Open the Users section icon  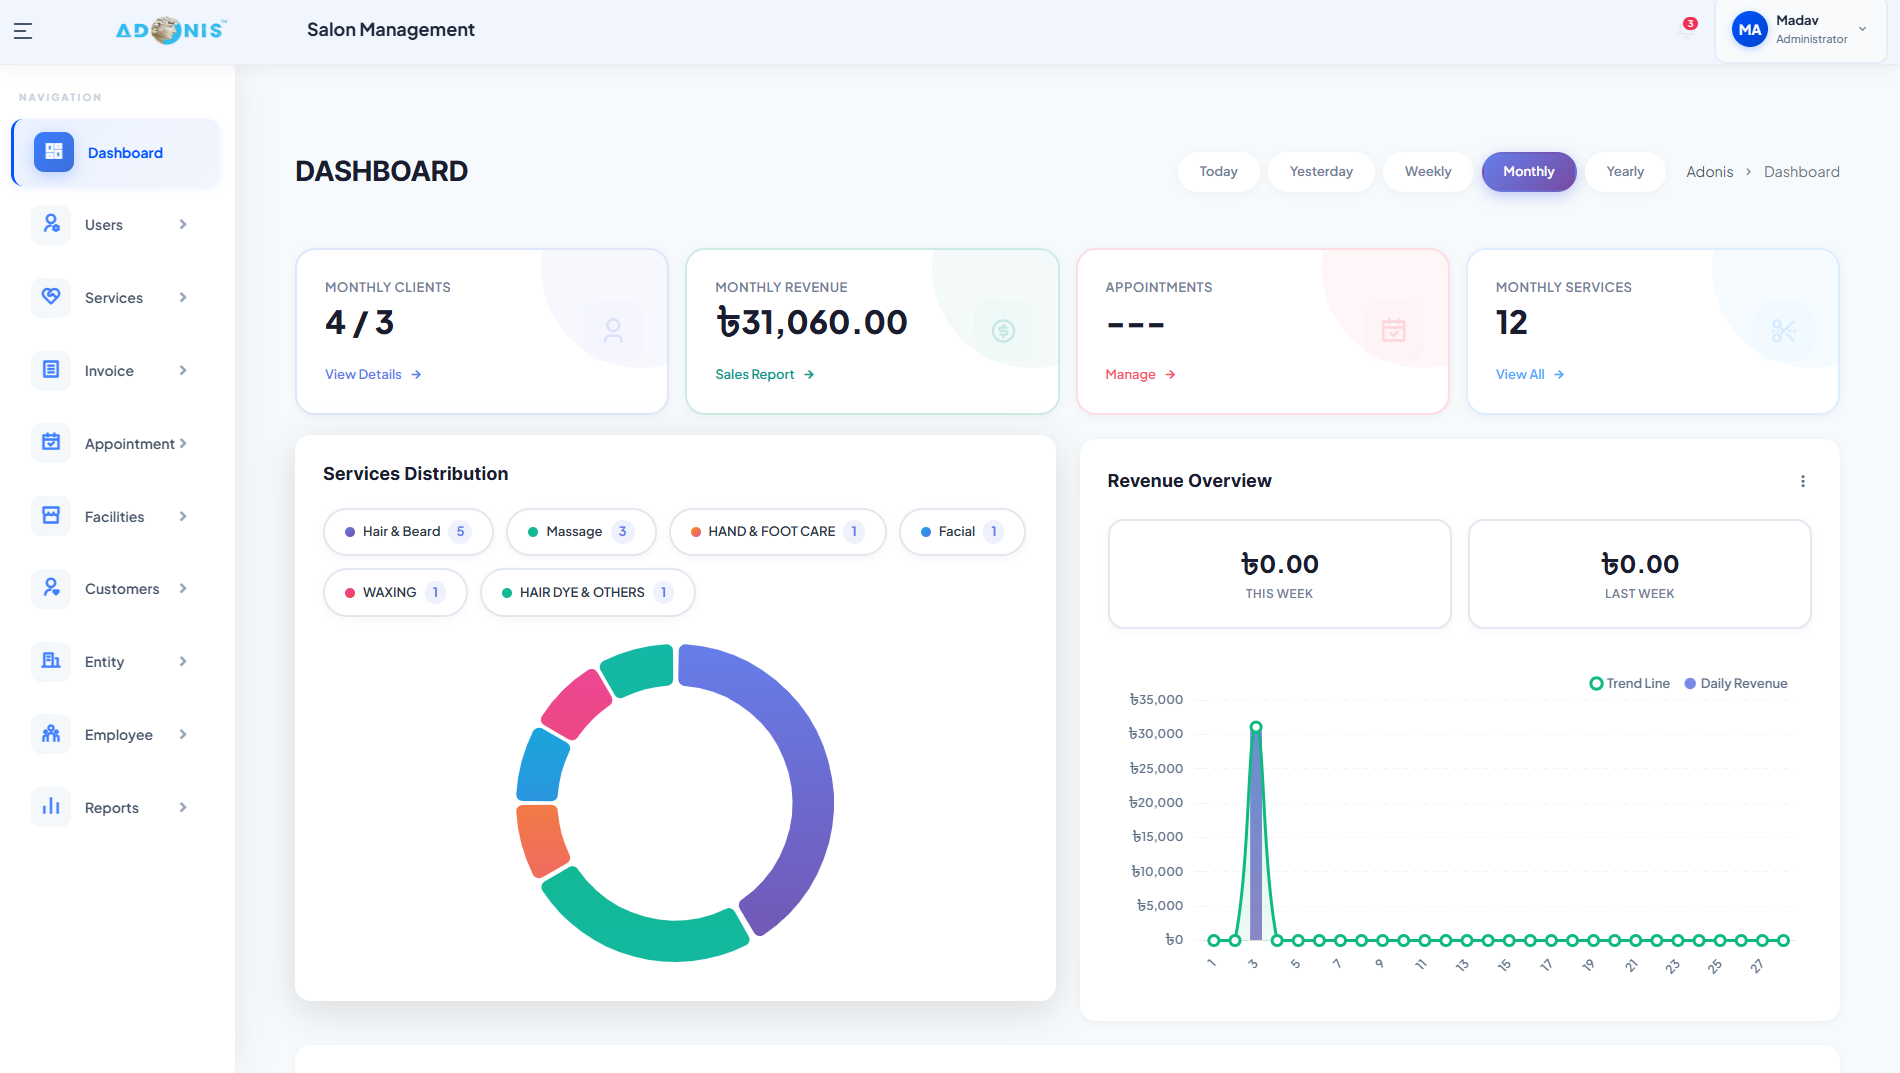click(x=52, y=224)
